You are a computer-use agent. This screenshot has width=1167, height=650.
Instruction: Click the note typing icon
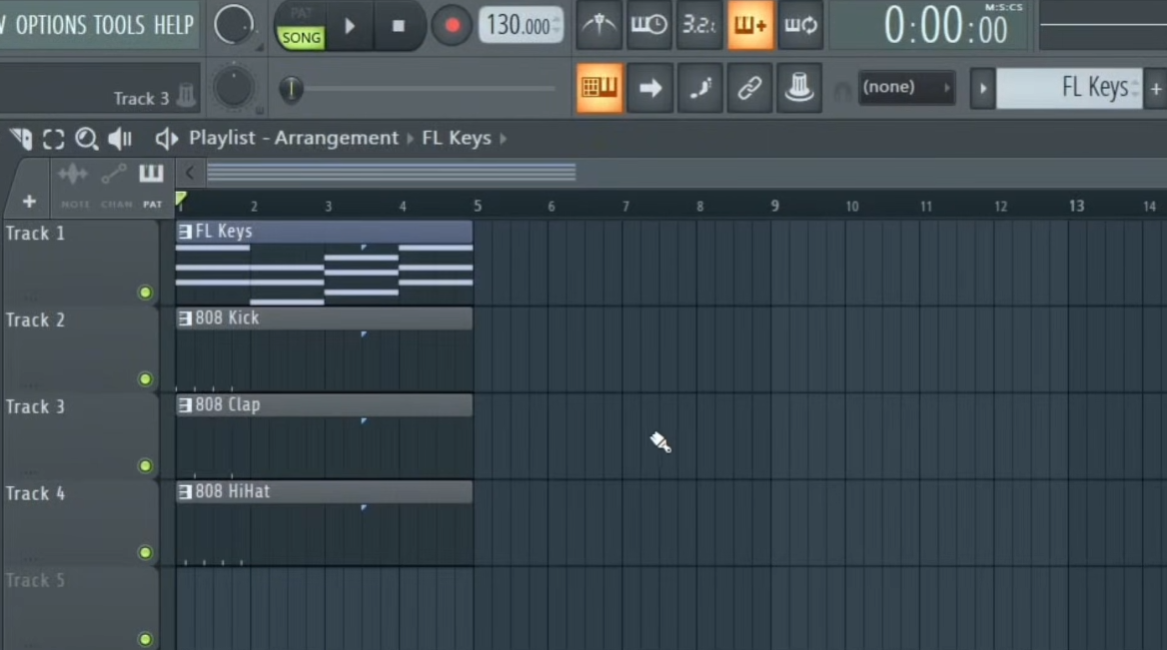tap(700, 88)
